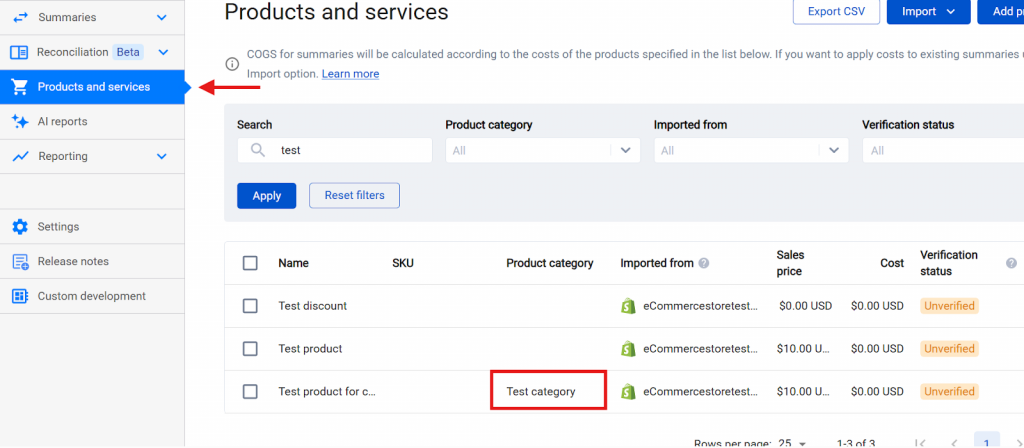Click the help icon beside Imported from header
This screenshot has width=1024, height=448.
click(704, 264)
